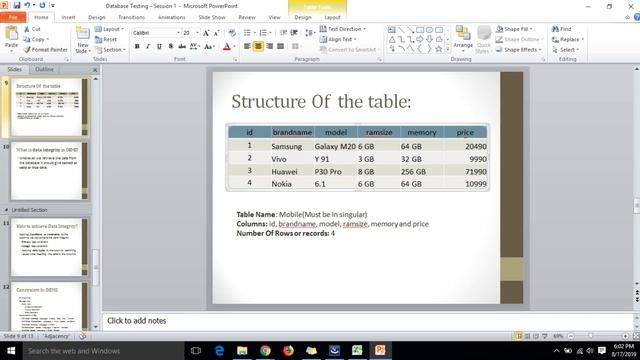The height and width of the screenshot is (360, 640).
Task: Click the New Slide icon
Action: click(82, 34)
